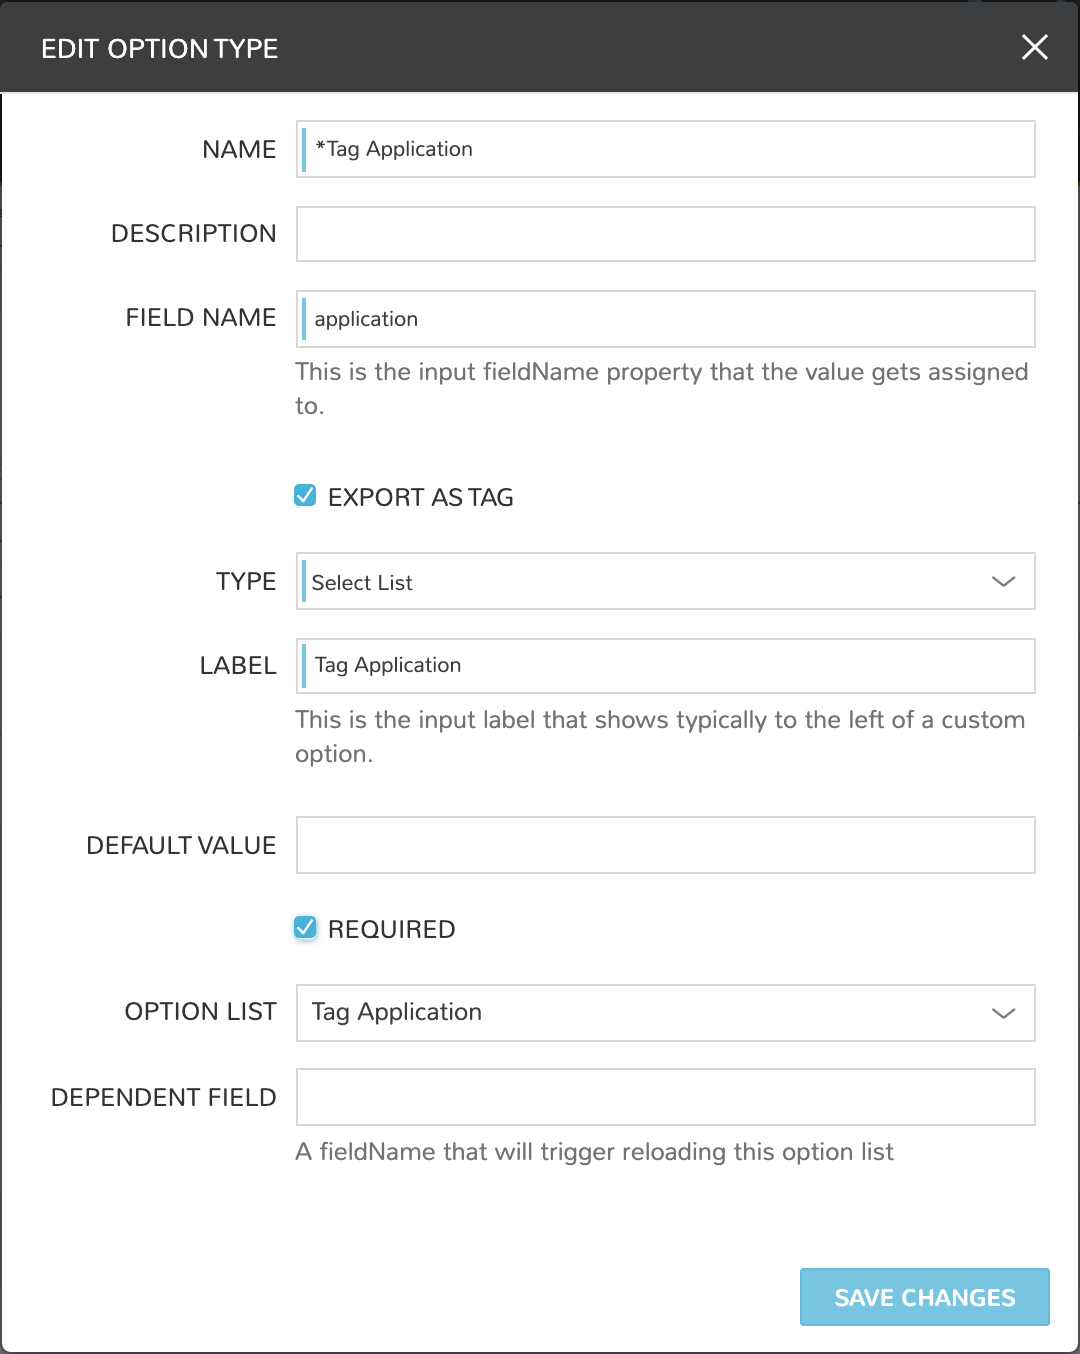Focus the Dependent Field input box

666,1097
